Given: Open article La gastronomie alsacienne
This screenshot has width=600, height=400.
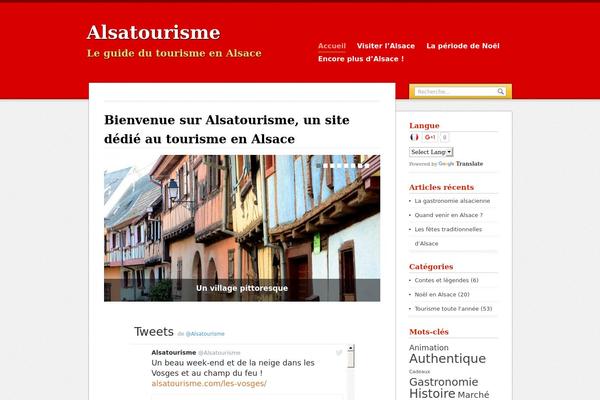Looking at the screenshot, I should pos(452,201).
